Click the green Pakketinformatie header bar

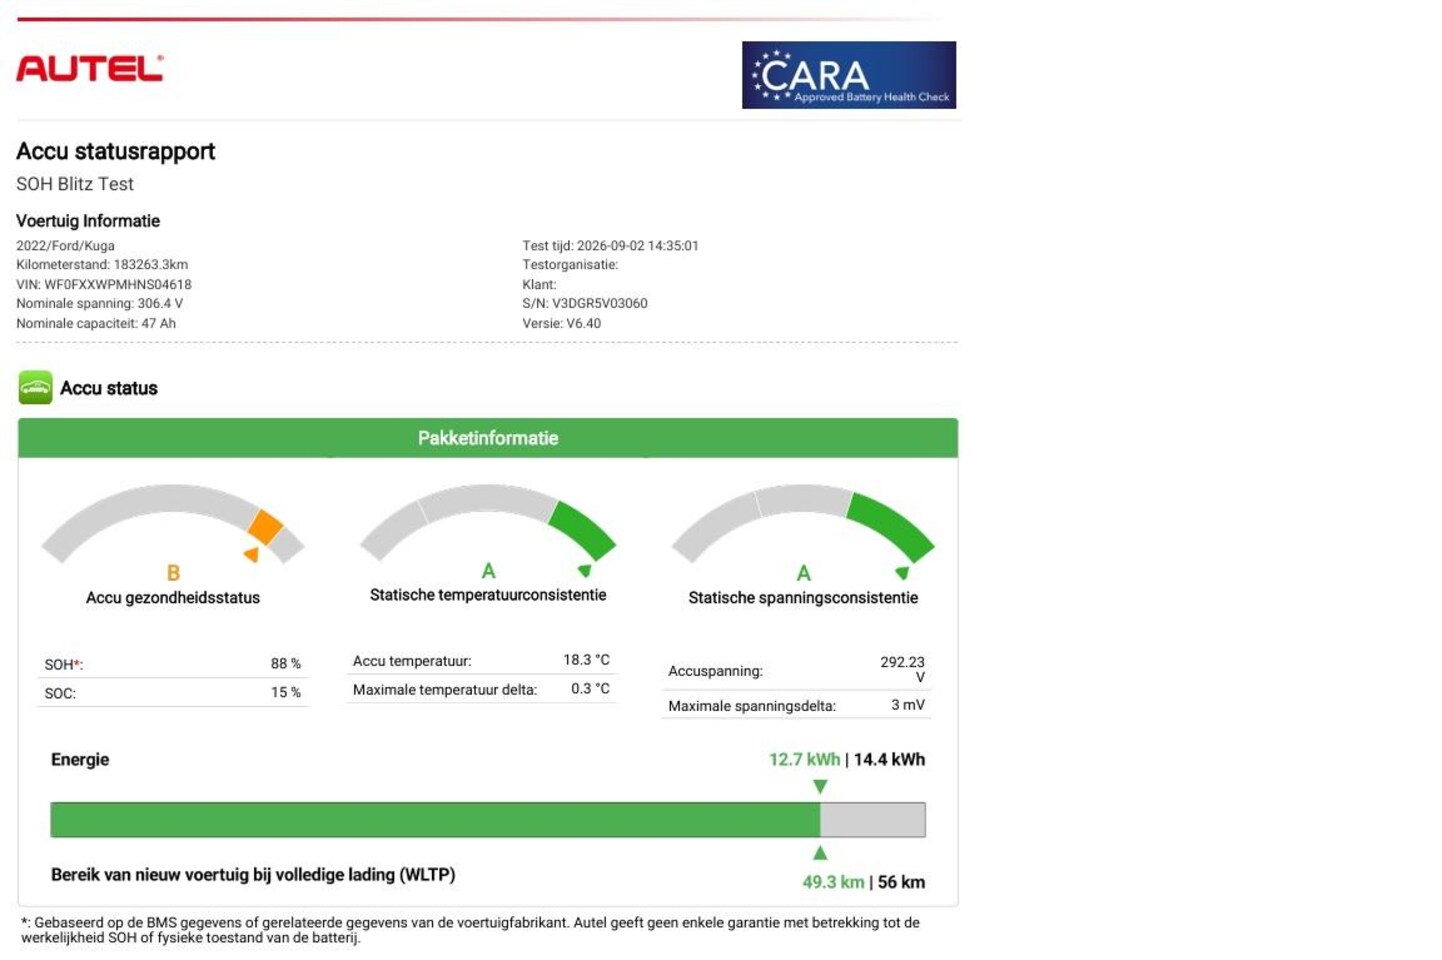pyautogui.click(x=488, y=438)
